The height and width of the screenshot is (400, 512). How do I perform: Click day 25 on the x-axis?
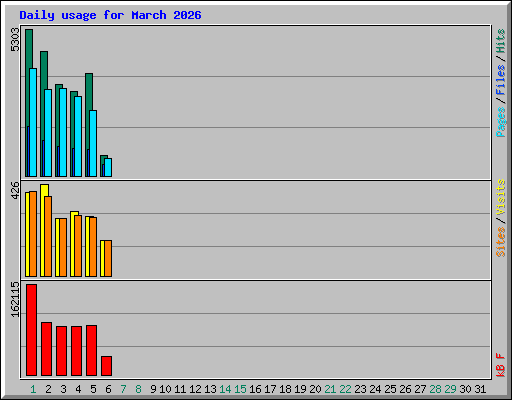(x=390, y=389)
